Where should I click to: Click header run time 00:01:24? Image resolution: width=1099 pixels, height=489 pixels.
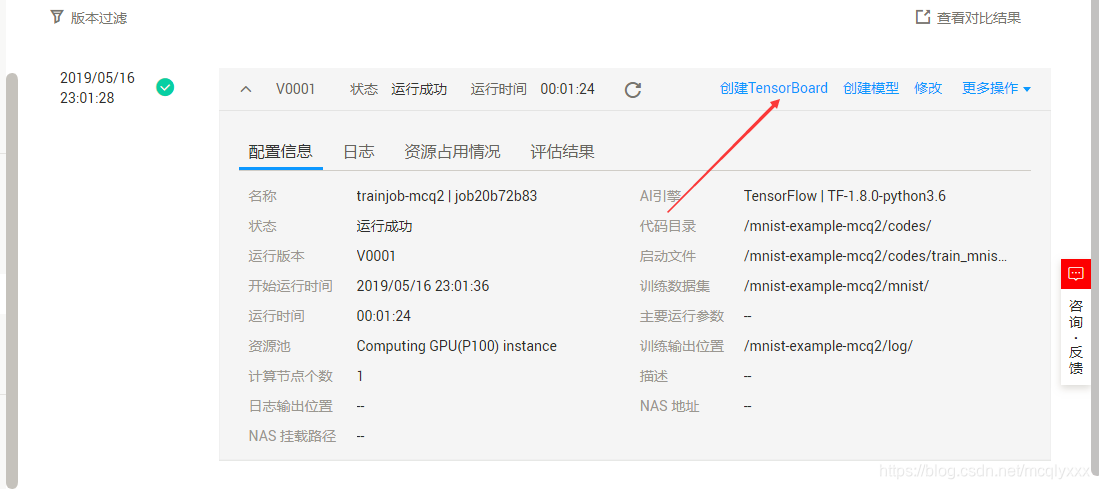567,89
